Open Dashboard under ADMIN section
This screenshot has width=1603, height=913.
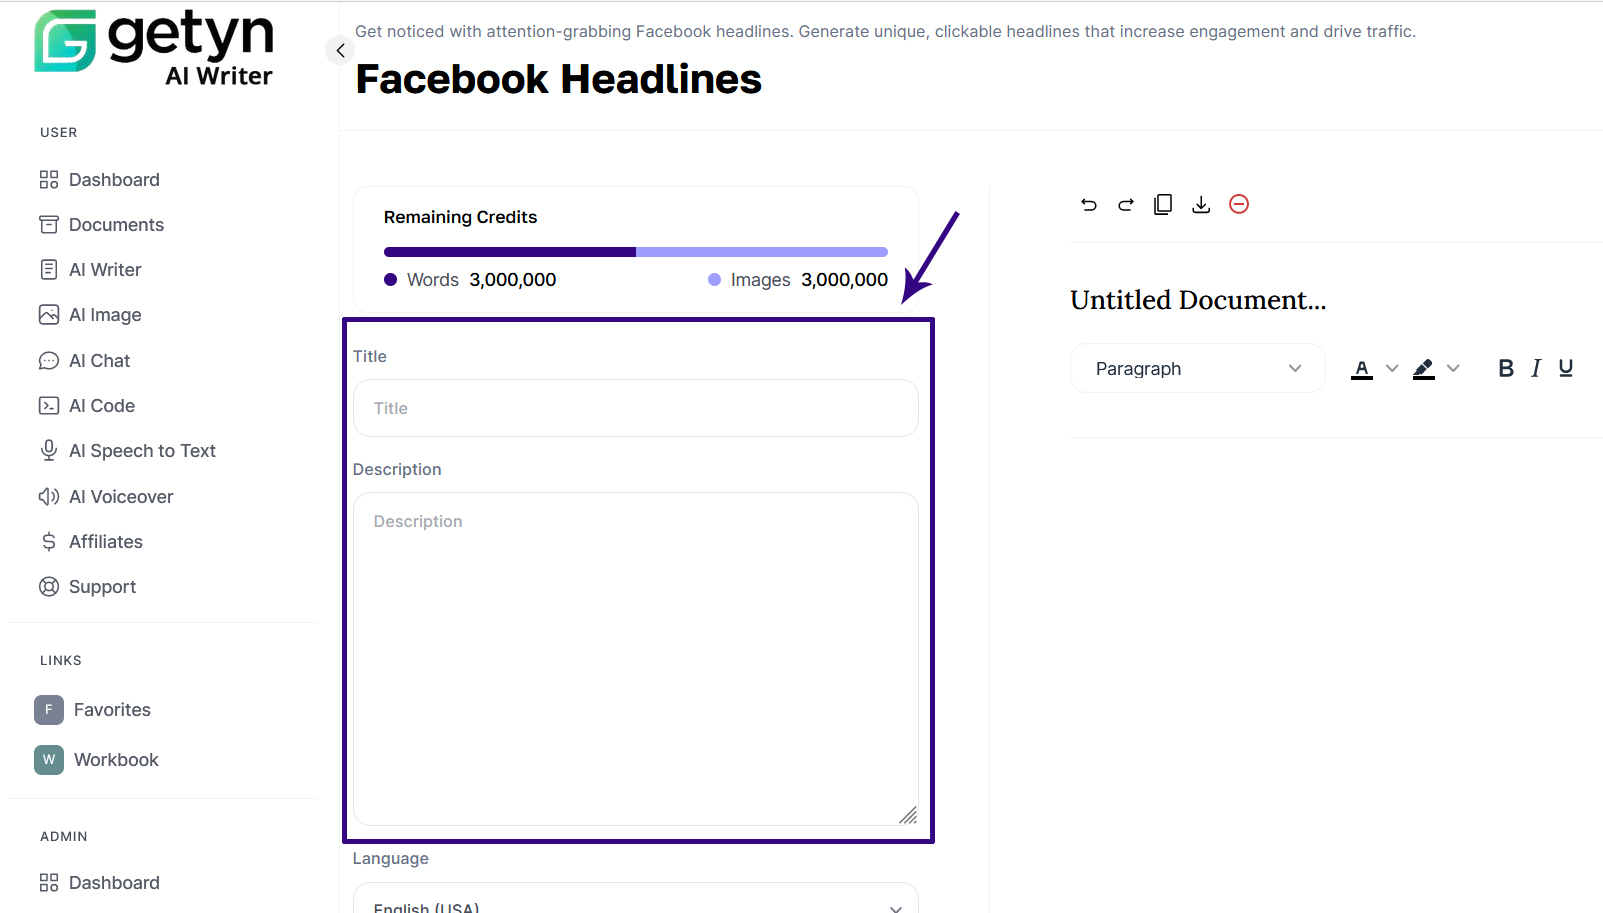(x=114, y=883)
